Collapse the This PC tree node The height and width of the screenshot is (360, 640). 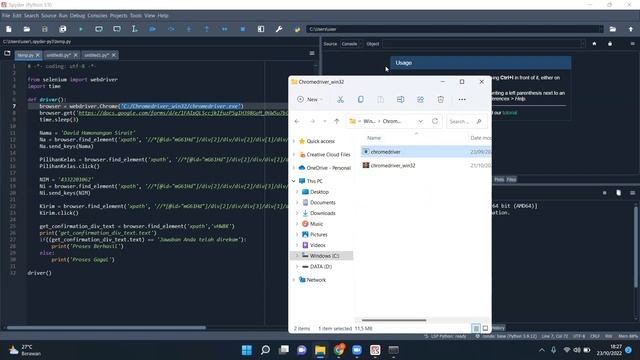294,181
